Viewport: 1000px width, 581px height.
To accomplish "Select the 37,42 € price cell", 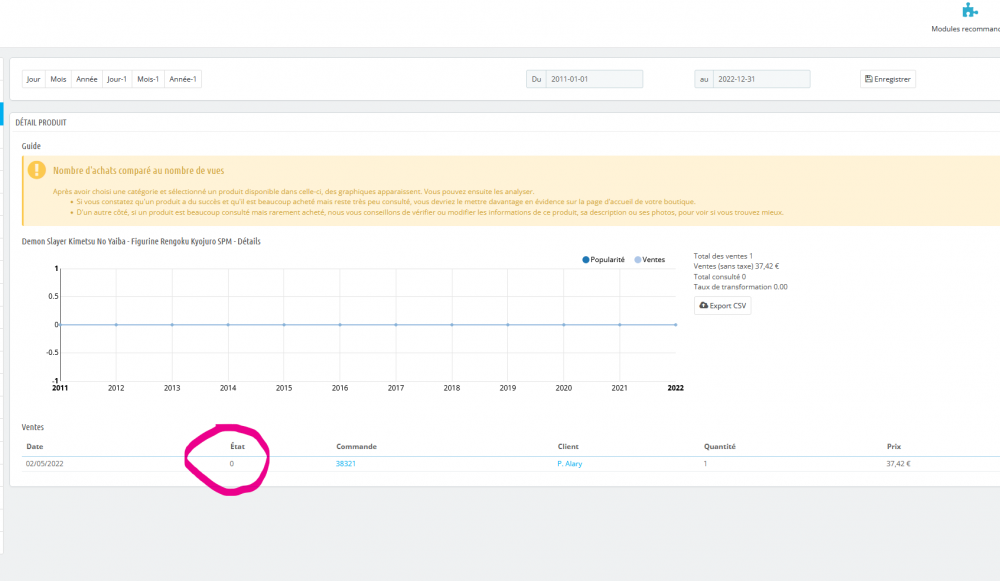I will coord(898,464).
